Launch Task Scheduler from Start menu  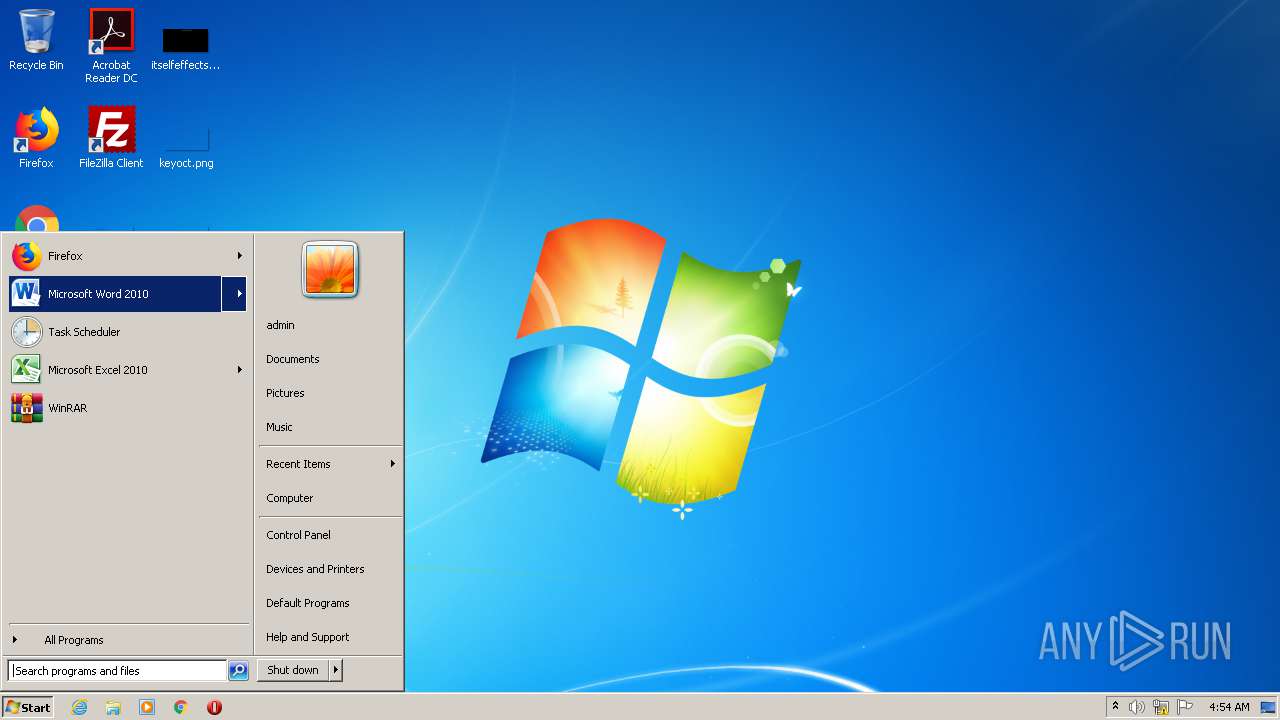127,332
